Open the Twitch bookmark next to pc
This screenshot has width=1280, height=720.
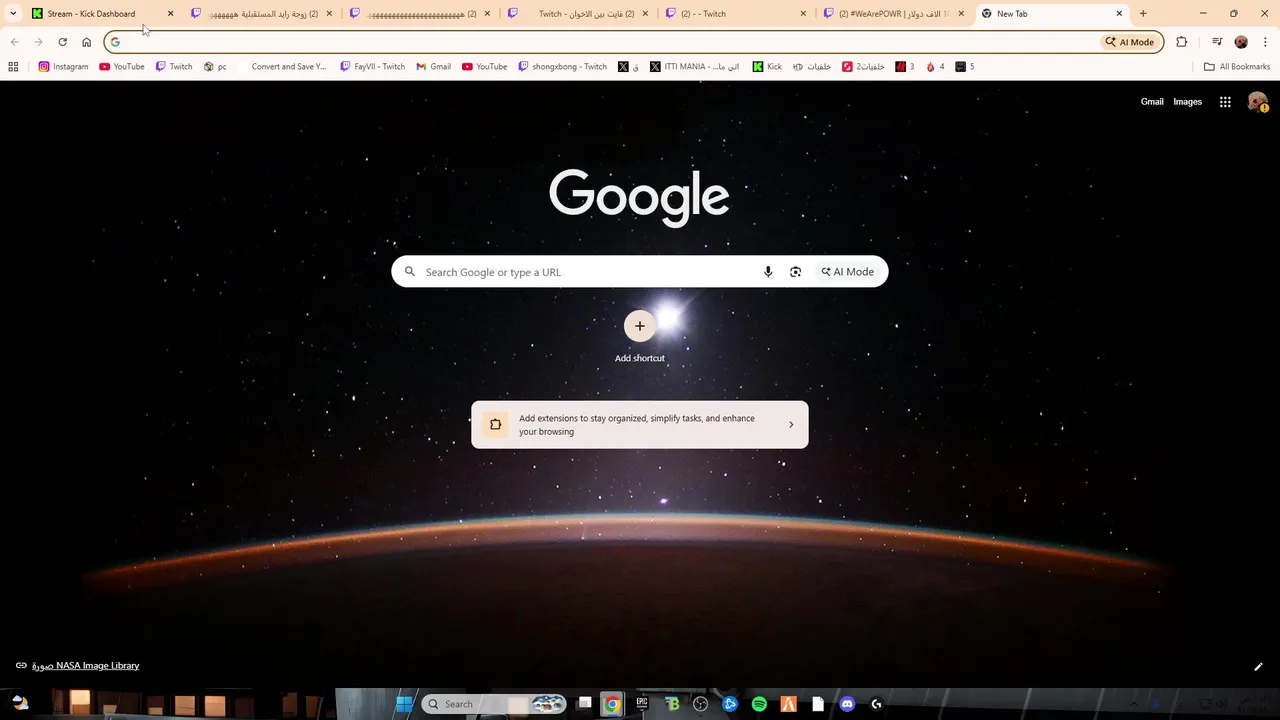point(174,67)
